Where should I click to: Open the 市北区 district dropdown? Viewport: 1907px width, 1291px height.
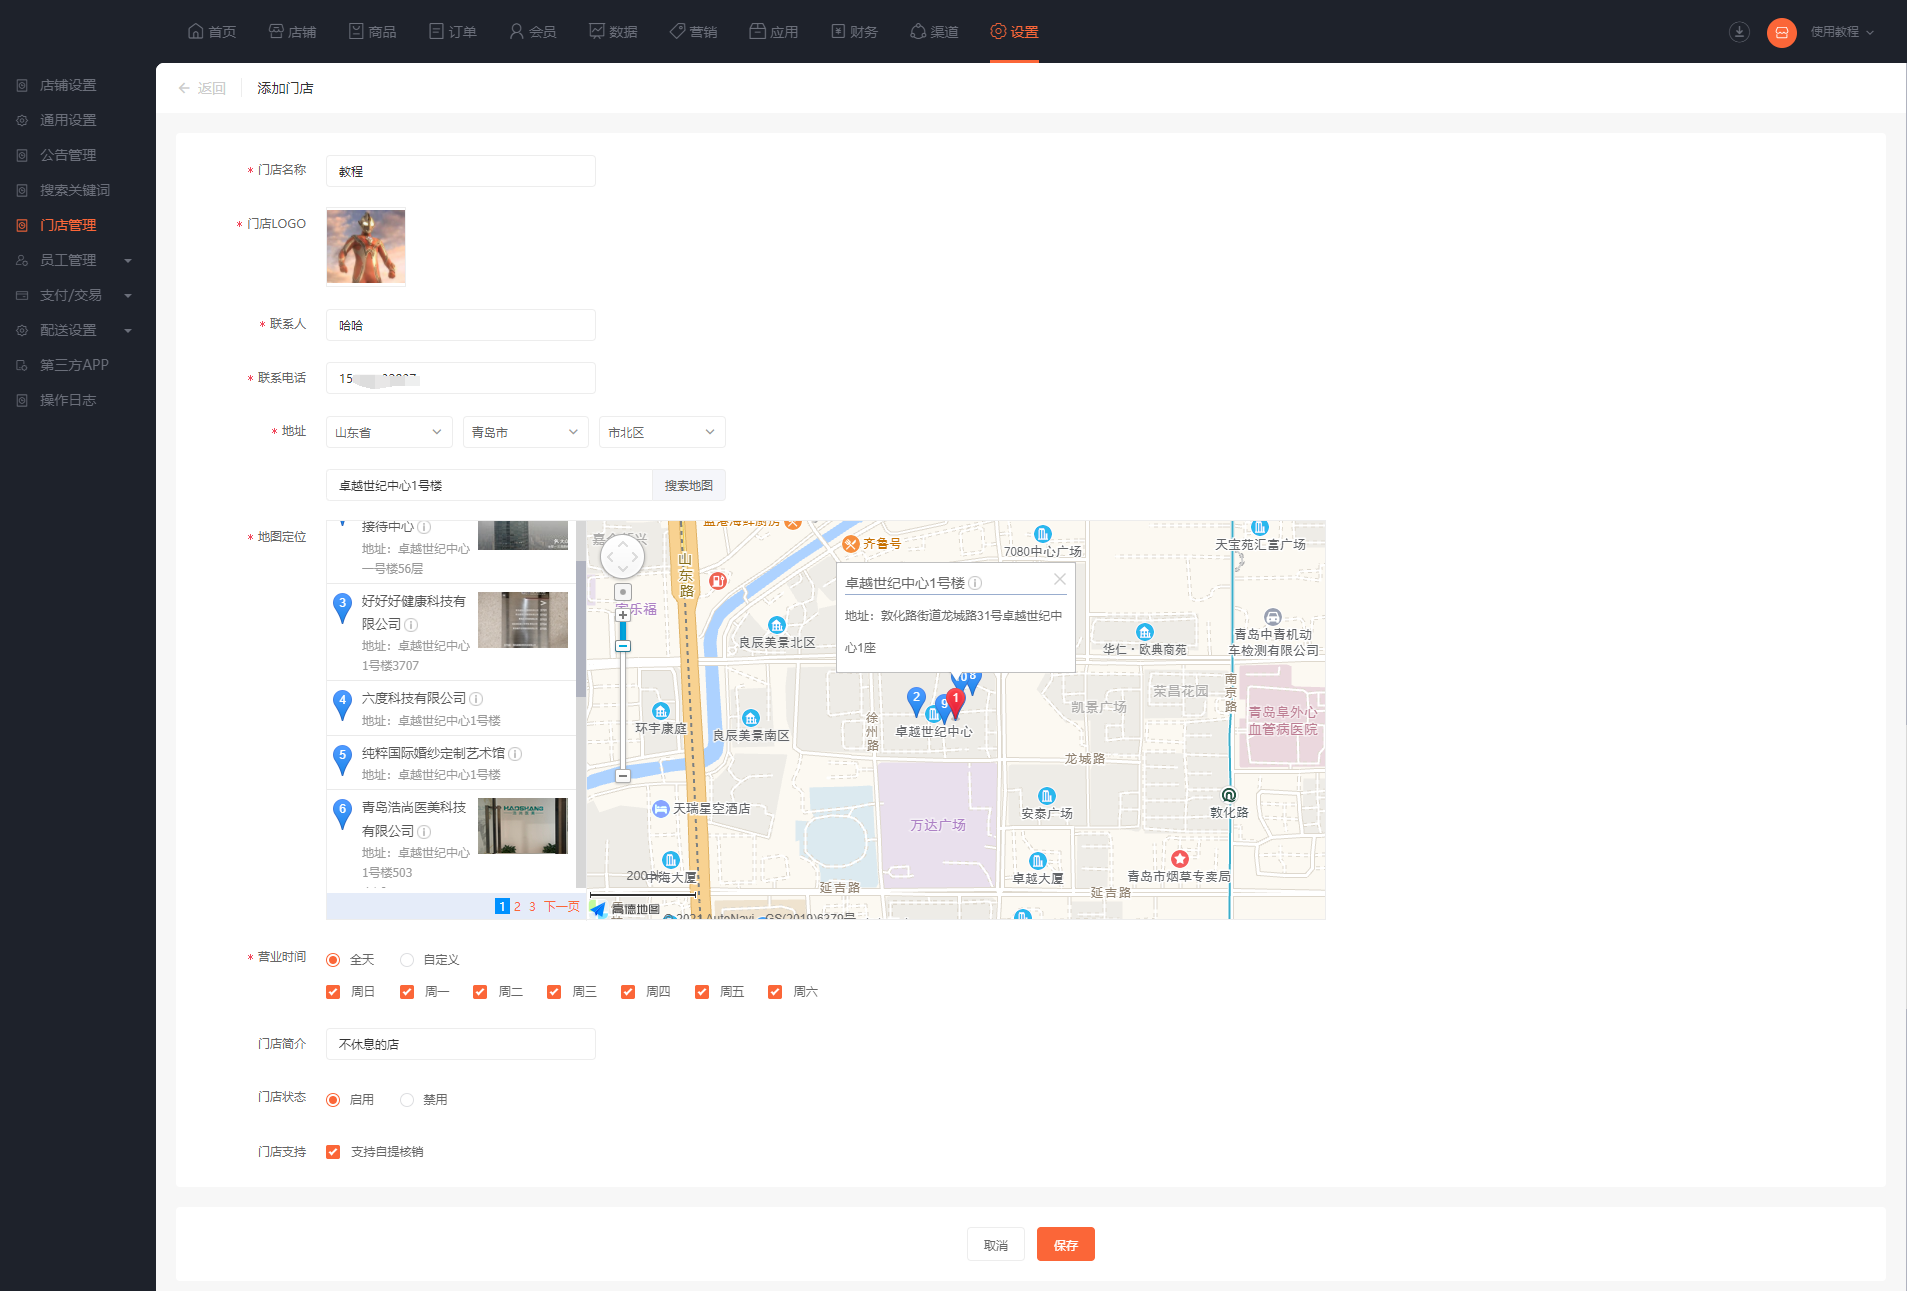point(662,432)
